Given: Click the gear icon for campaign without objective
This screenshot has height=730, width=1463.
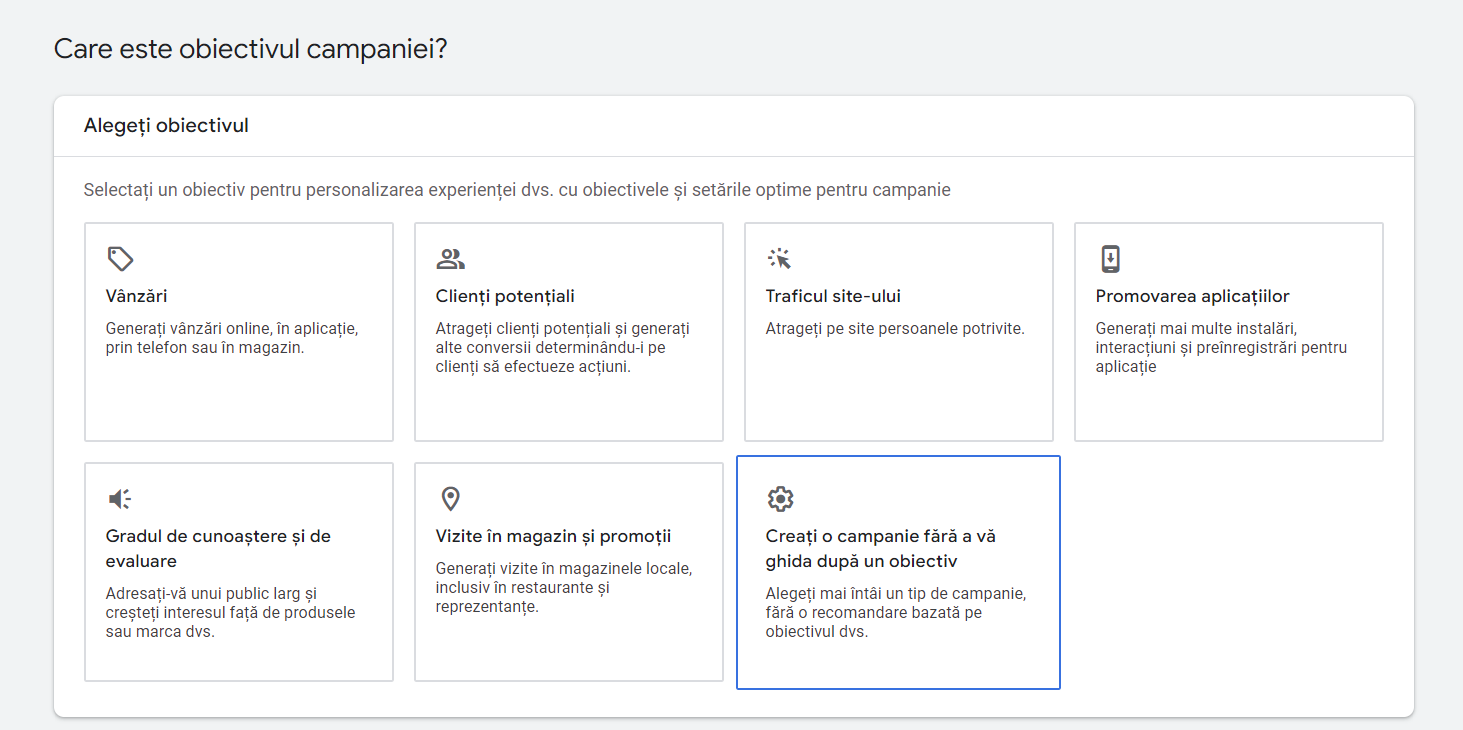Looking at the screenshot, I should [780, 499].
